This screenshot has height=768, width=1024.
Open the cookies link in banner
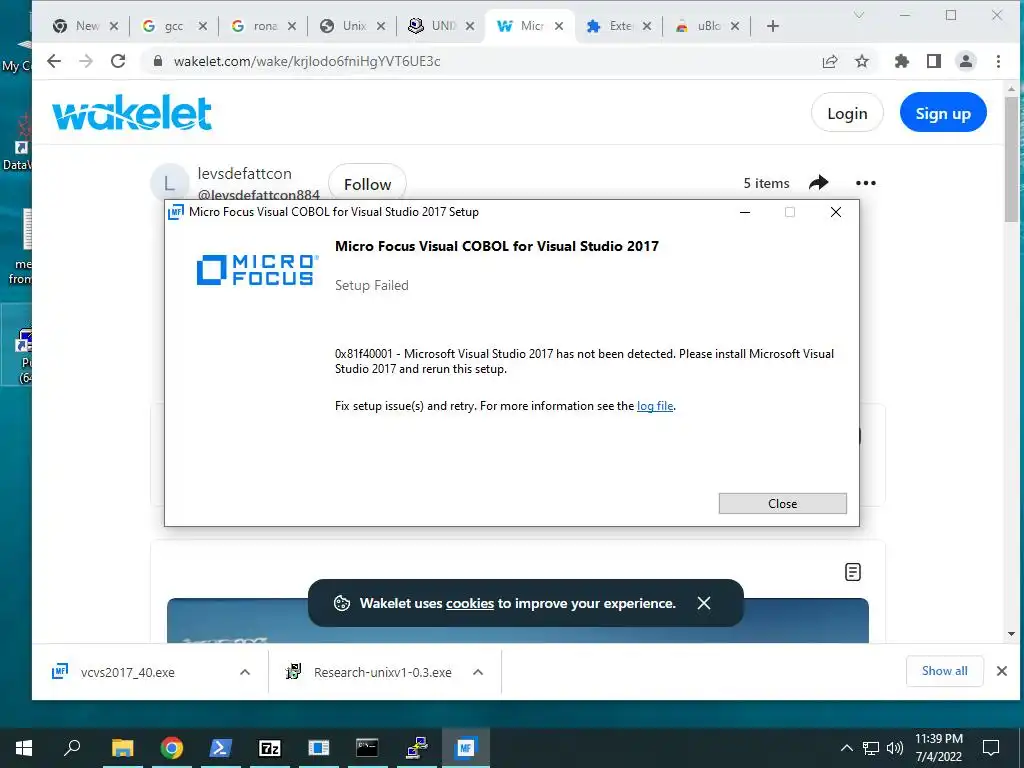pos(470,603)
